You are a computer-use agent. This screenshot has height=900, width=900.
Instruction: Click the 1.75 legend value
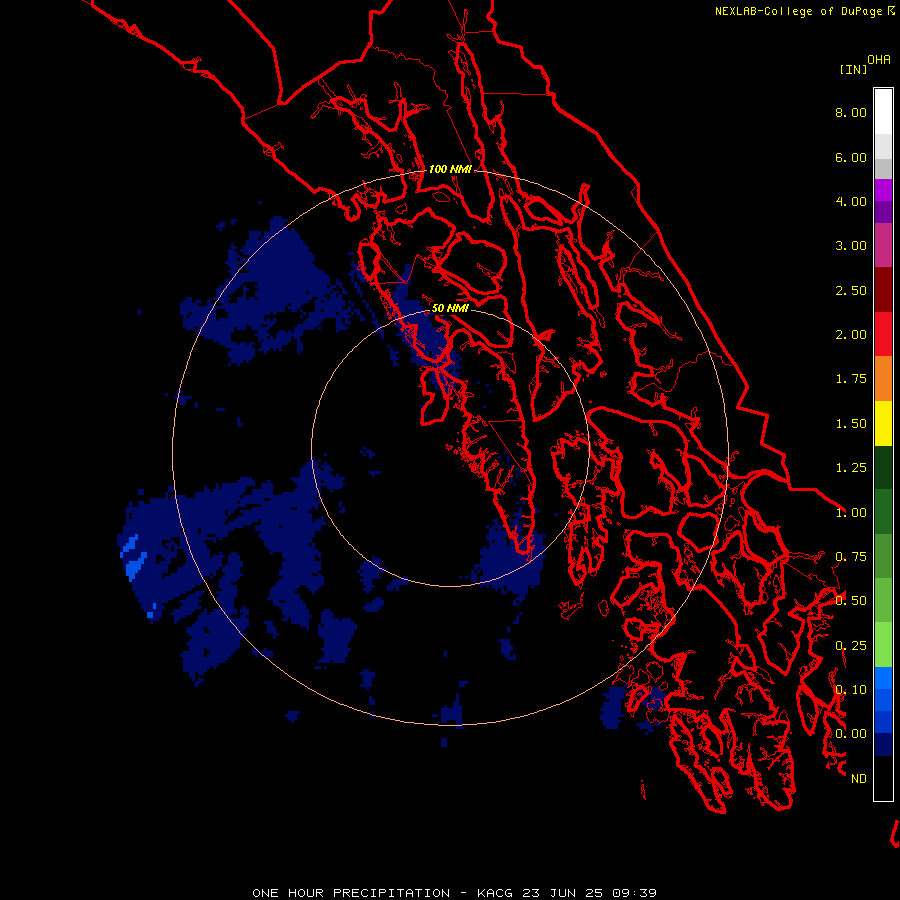pyautogui.click(x=851, y=379)
